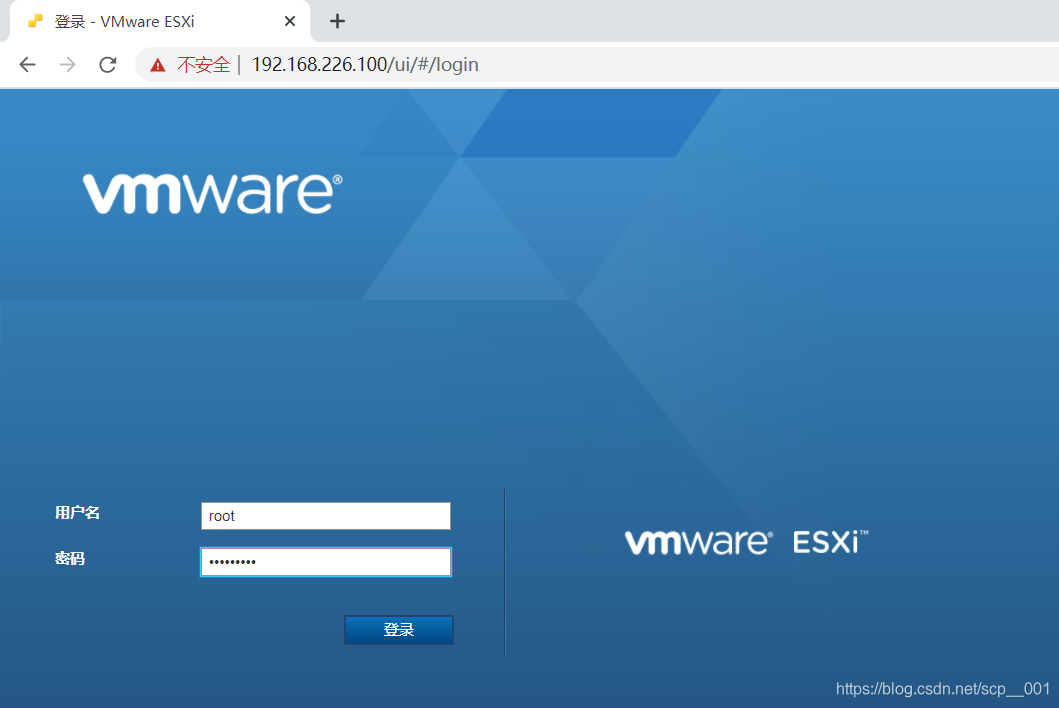
Task: Click the vmware ESXi logo
Action: (x=746, y=542)
